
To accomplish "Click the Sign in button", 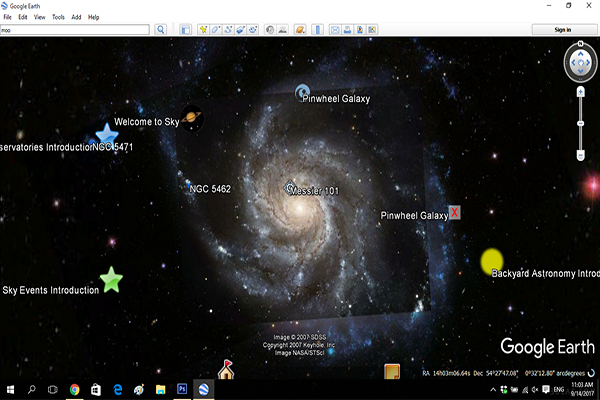I will point(563,29).
